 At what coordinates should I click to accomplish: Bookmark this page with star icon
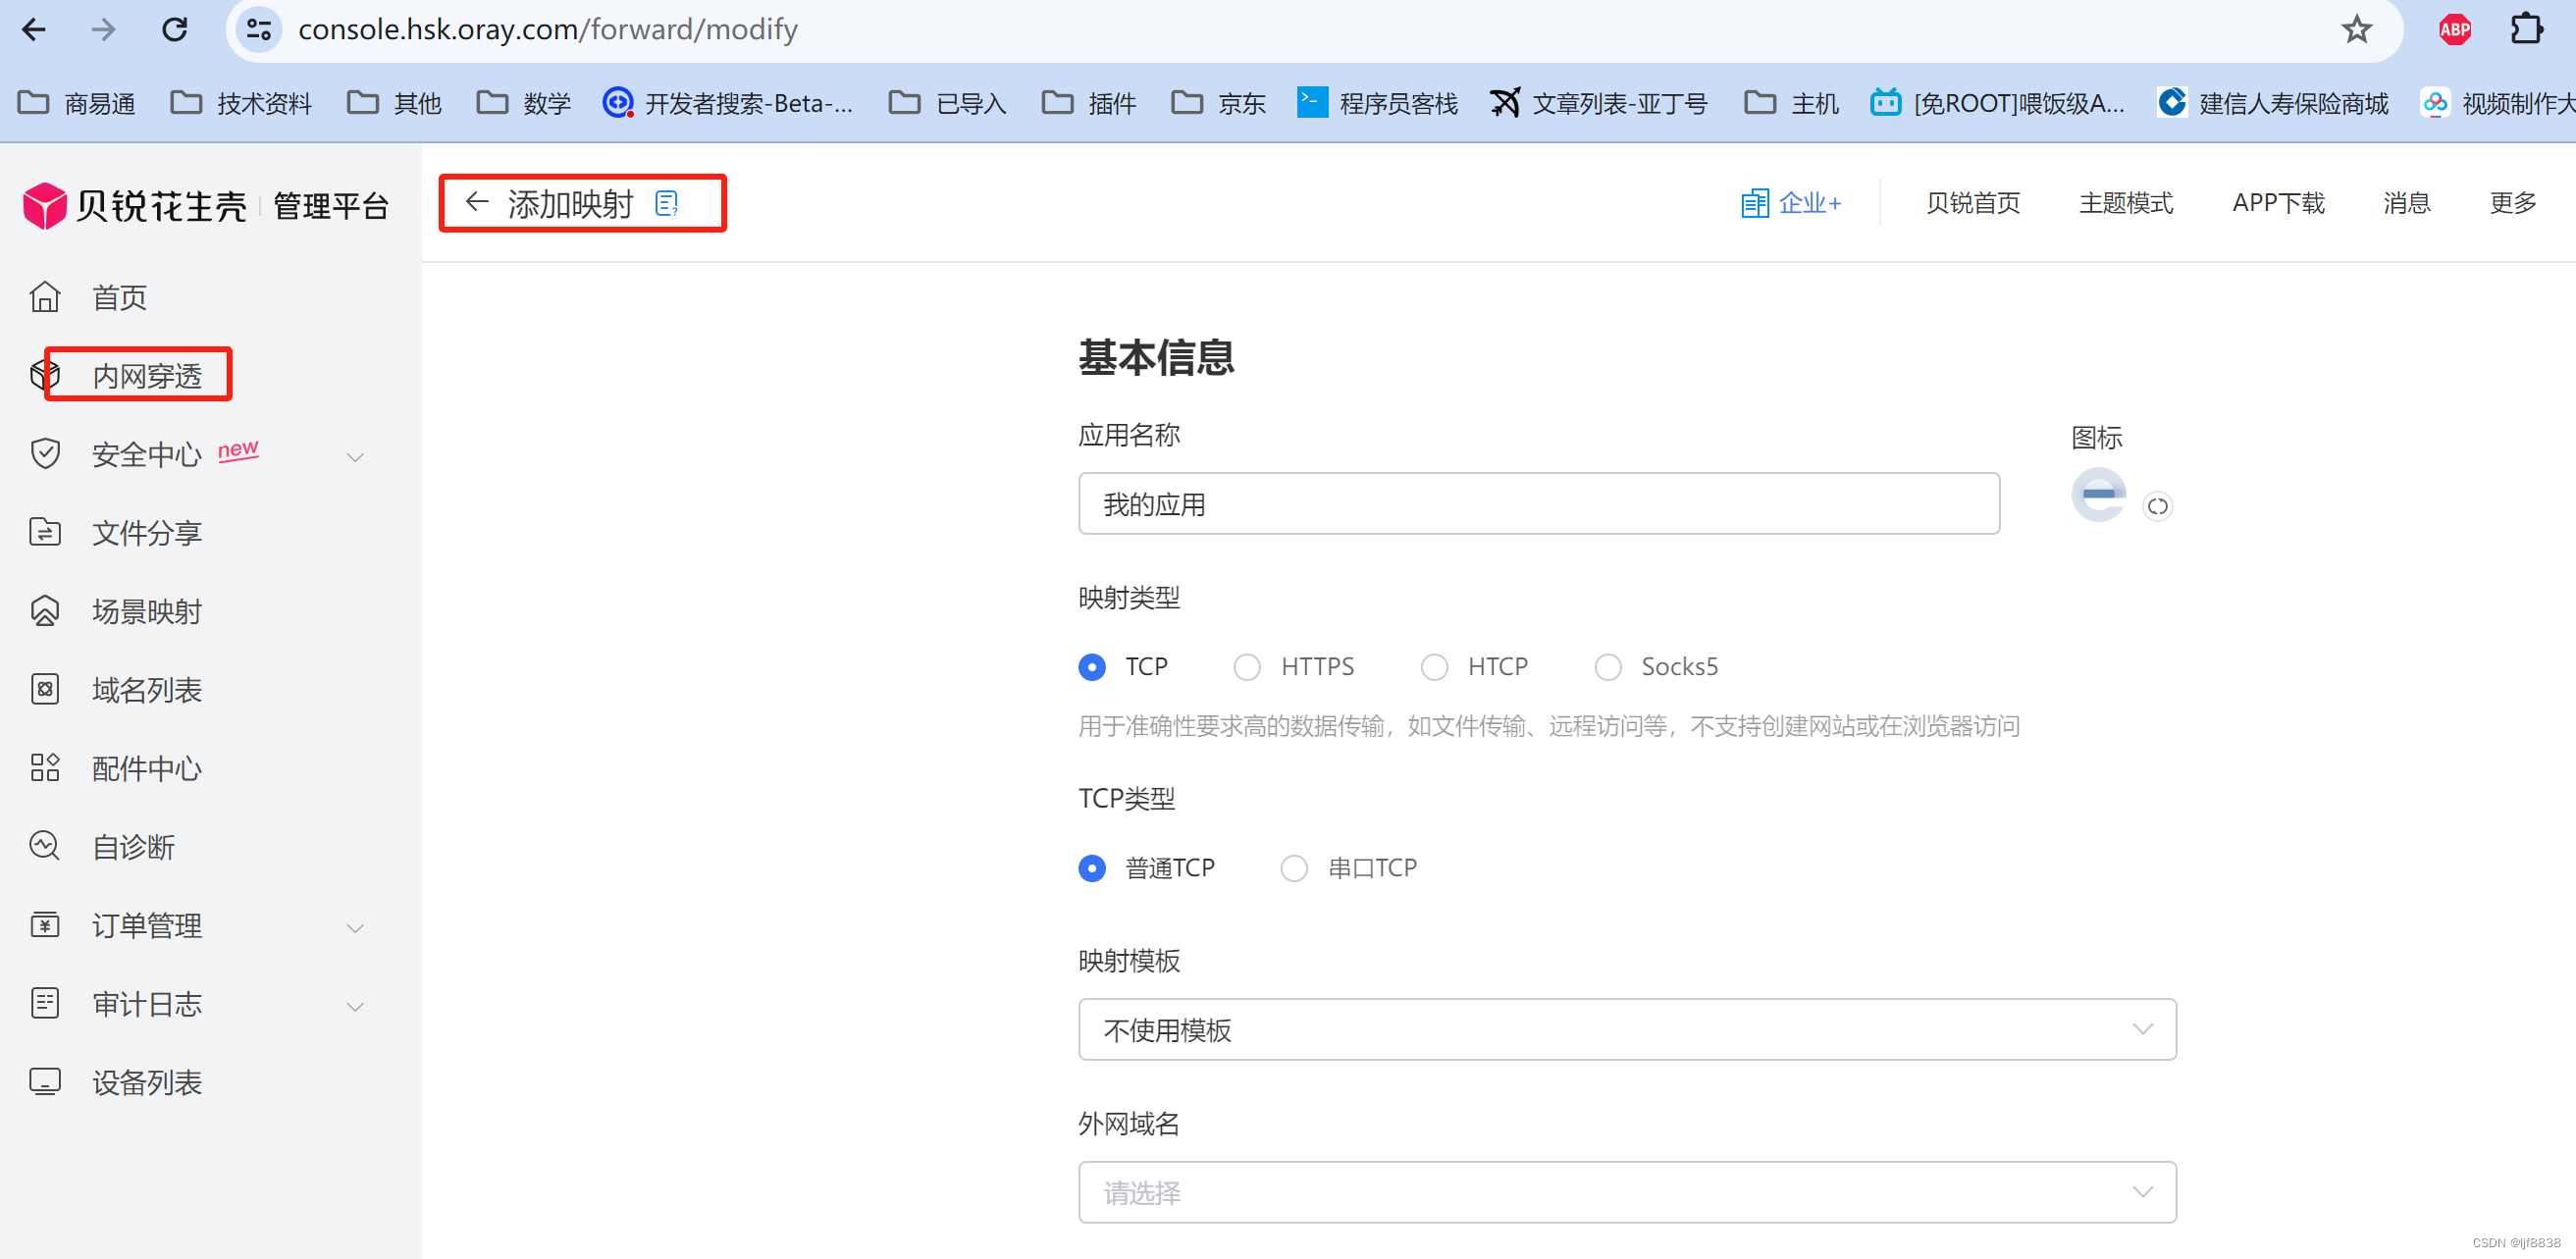point(2356,29)
